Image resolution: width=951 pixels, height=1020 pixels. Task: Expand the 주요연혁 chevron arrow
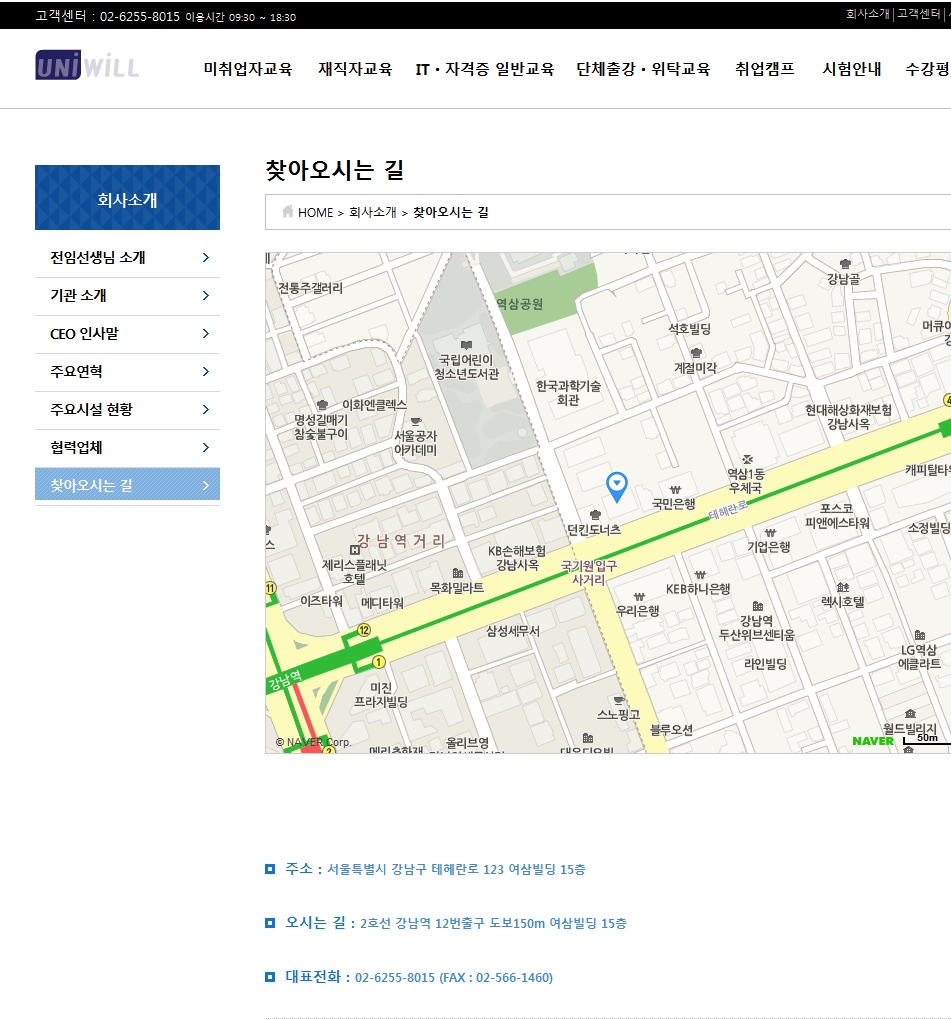[206, 371]
